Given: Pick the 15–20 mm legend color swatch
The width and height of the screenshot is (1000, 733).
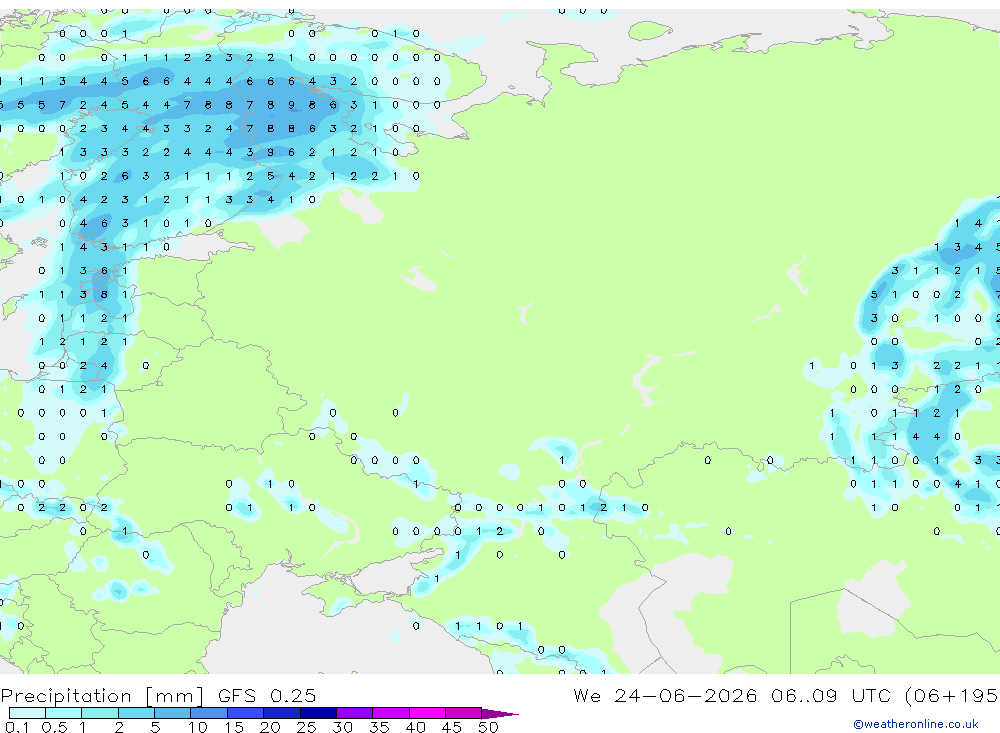Looking at the screenshot, I should point(246,713).
